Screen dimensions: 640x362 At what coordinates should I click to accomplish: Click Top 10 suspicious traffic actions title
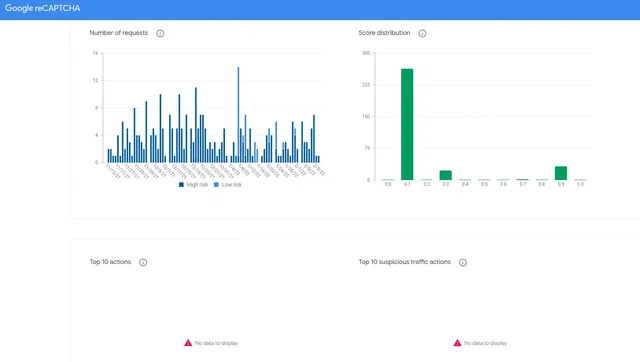coord(404,262)
